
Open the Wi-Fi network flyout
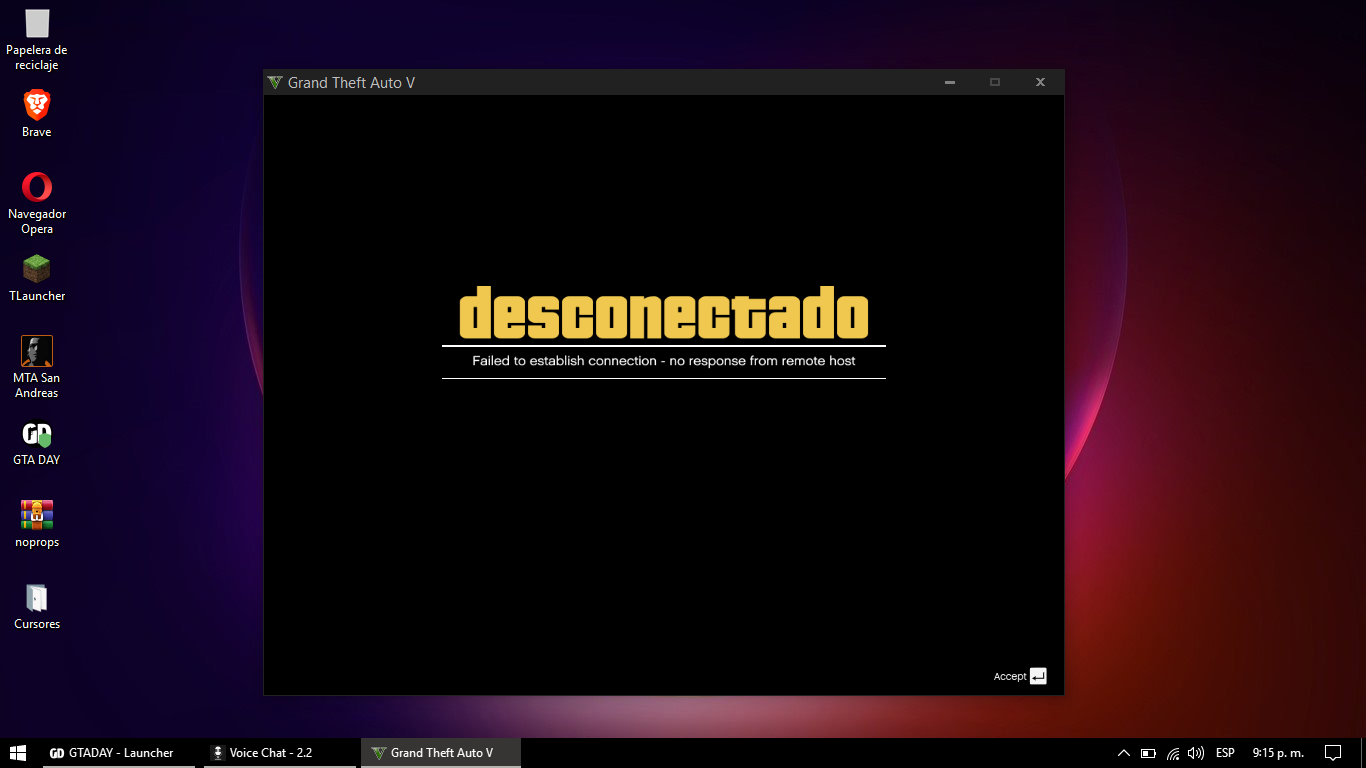[x=1173, y=753]
